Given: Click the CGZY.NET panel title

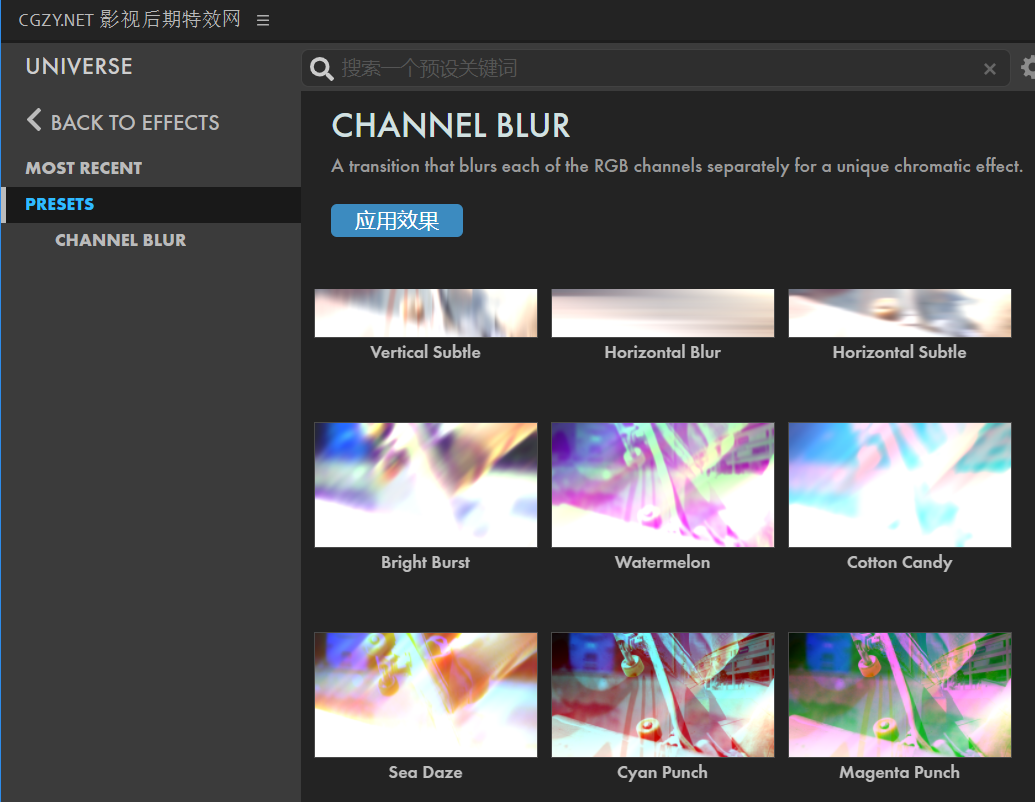Looking at the screenshot, I should click(129, 20).
